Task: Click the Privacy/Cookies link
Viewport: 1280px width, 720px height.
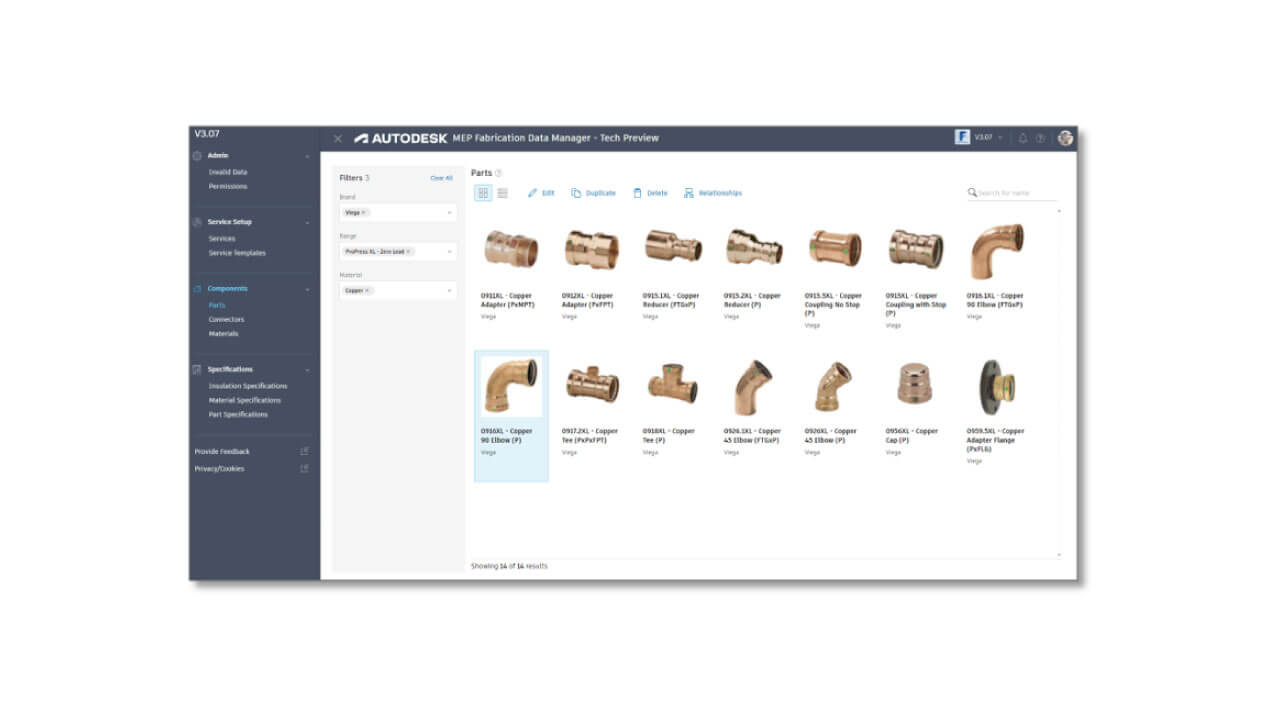Action: pos(219,469)
